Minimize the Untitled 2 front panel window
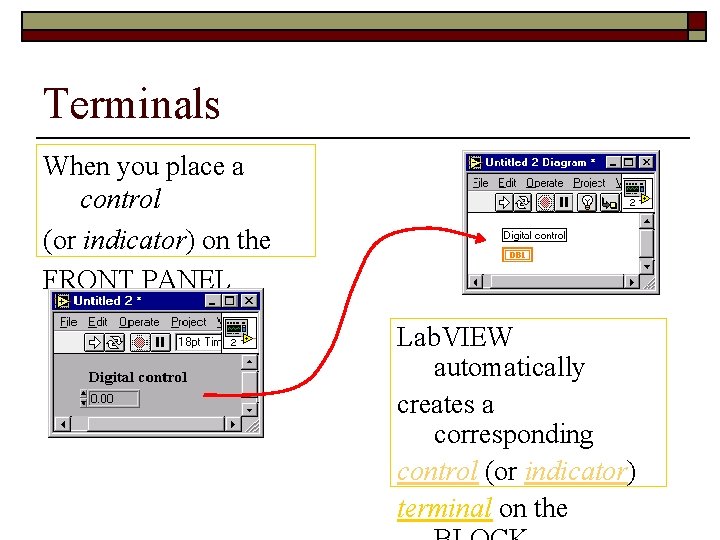Image resolution: width=720 pixels, height=540 pixels. pos(212,301)
